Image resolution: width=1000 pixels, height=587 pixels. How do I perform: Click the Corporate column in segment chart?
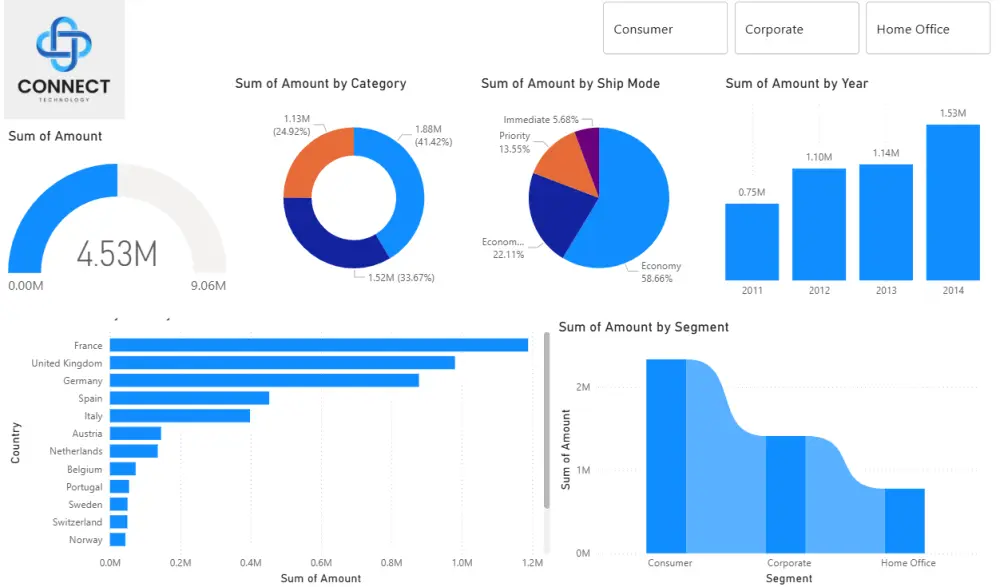(785, 494)
